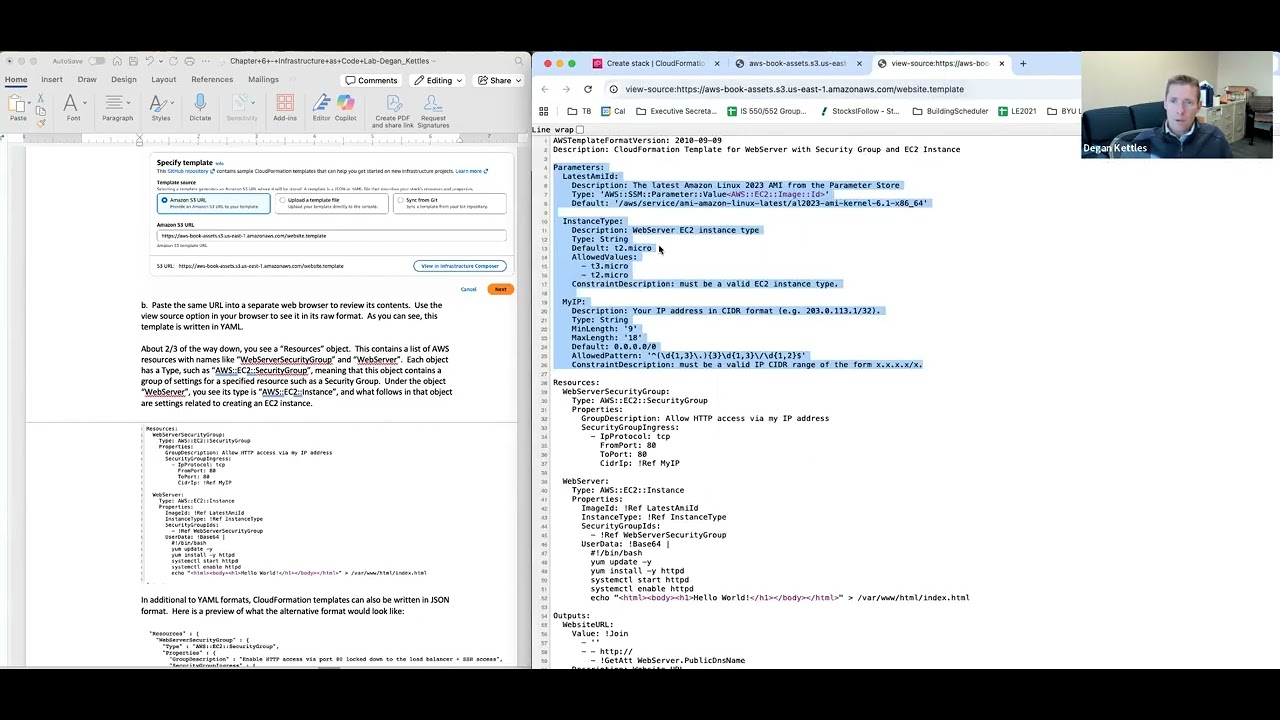Enable the Line wrap checkbox
Image resolution: width=1280 pixels, height=720 pixels.
click(580, 130)
